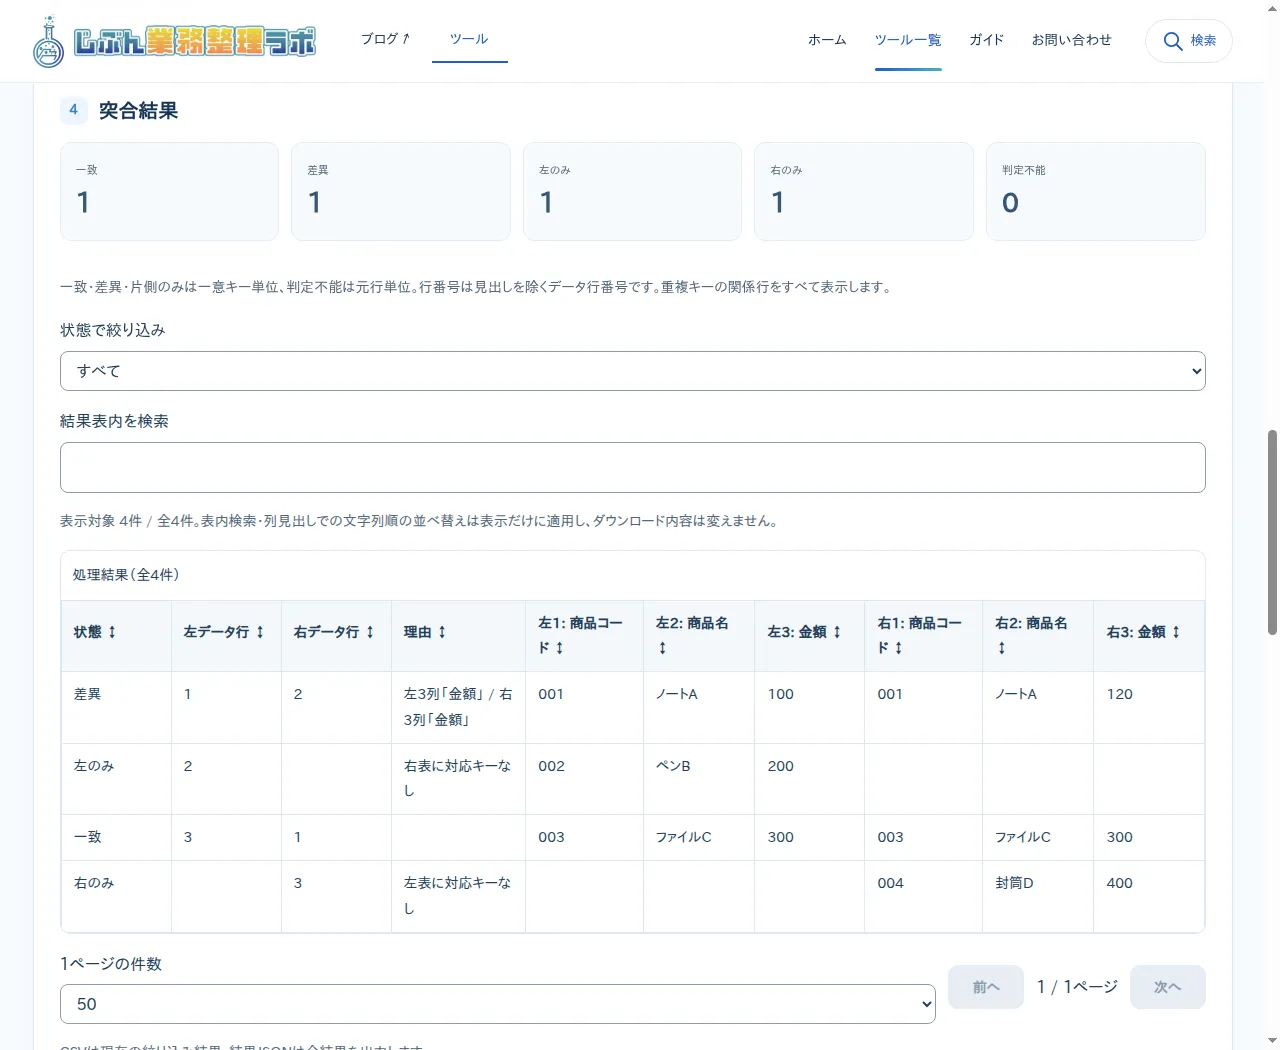Go to ホーム in navigation
Screen dimensions: 1280x1050
(827, 40)
